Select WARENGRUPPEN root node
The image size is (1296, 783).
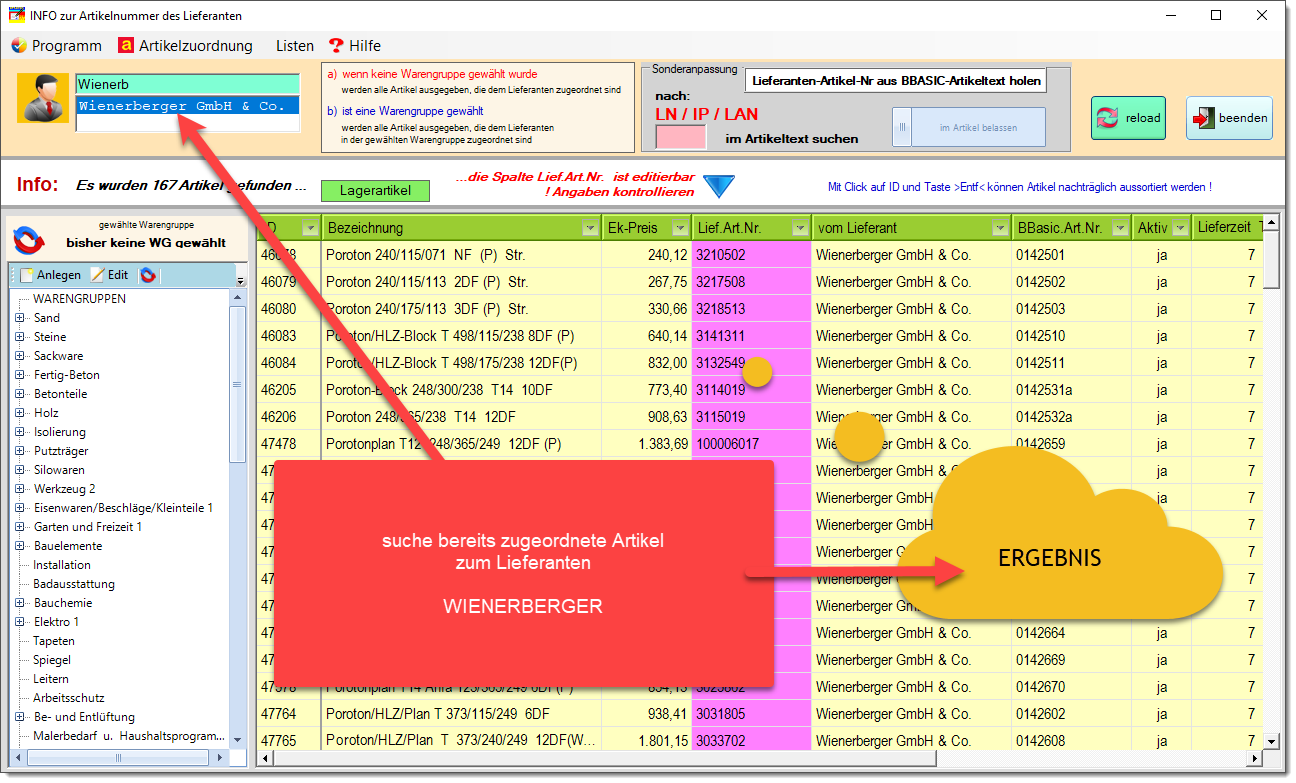[79, 299]
